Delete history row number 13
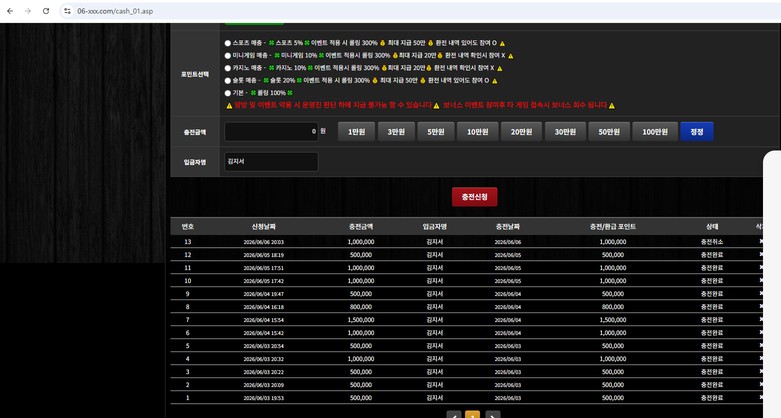The width and height of the screenshot is (781, 418). click(761, 241)
